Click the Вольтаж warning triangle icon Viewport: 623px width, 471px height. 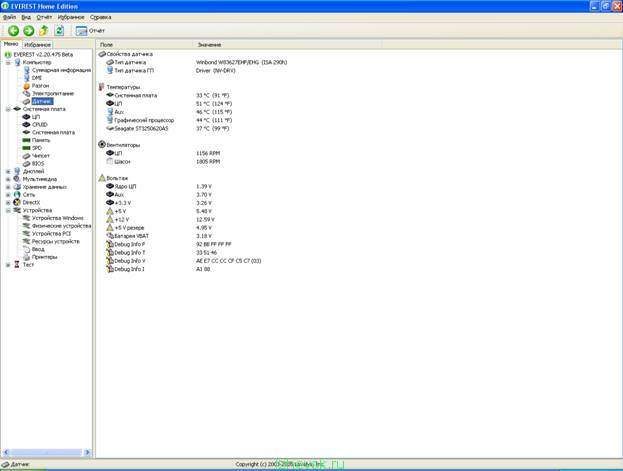(x=102, y=178)
